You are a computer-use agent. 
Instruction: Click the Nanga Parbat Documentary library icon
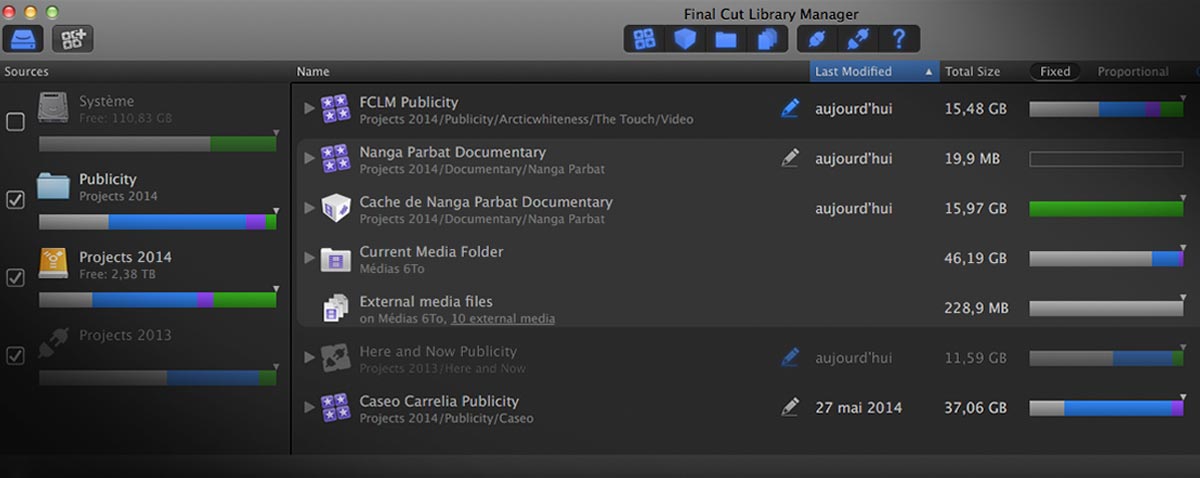click(x=335, y=158)
